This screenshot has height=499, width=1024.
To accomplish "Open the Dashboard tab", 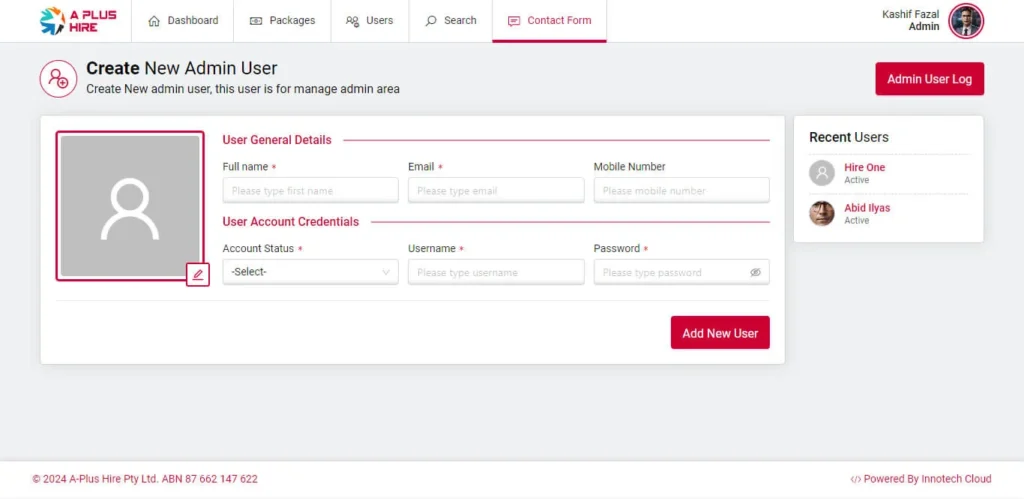I will pos(183,21).
